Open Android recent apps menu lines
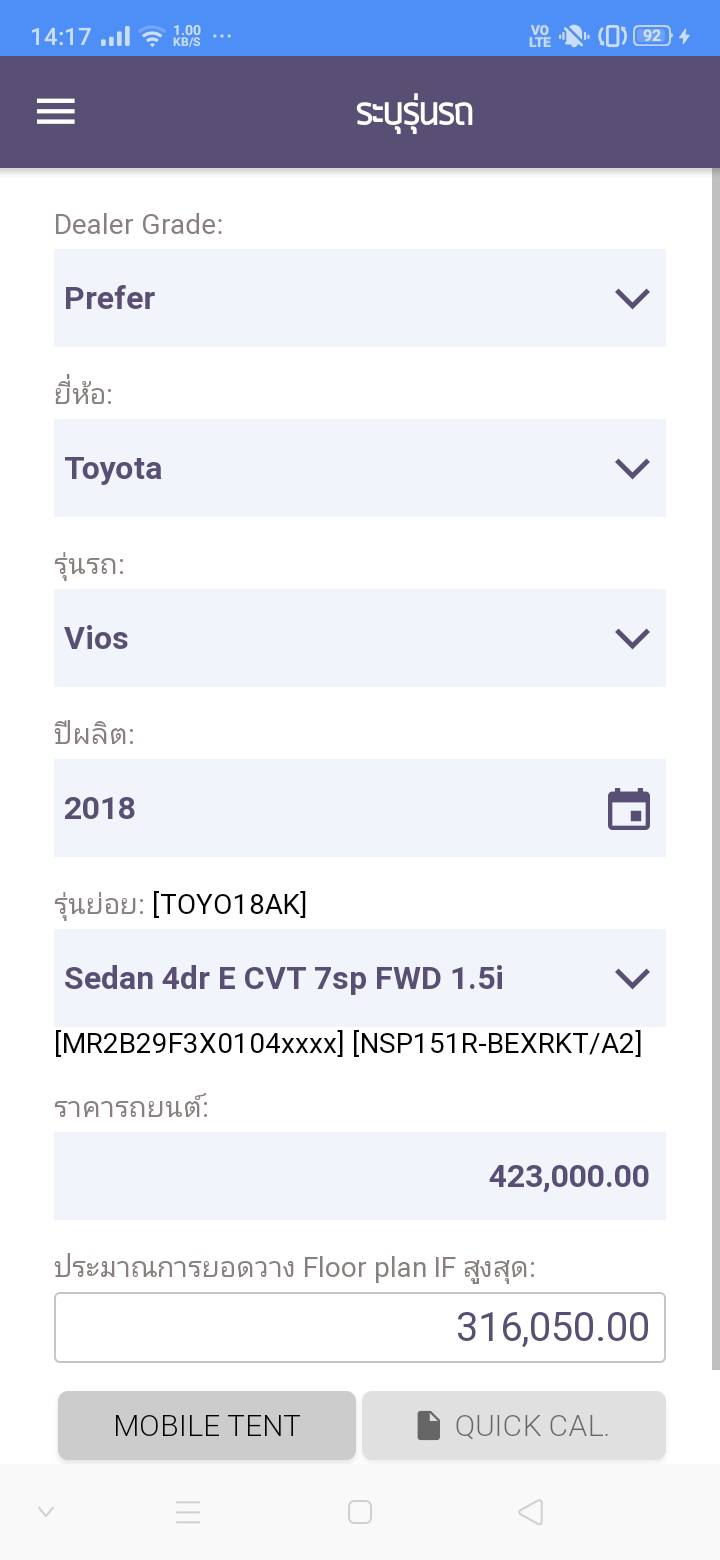Screen dimensions: 720x1560 188,1512
